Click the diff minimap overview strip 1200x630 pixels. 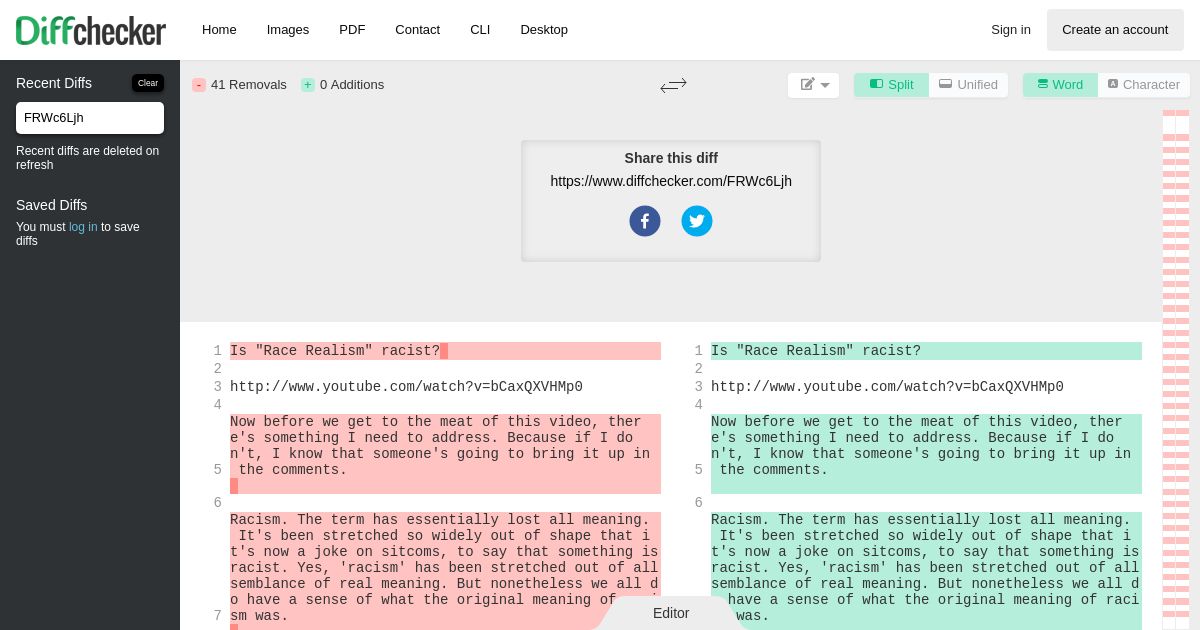tap(1176, 370)
